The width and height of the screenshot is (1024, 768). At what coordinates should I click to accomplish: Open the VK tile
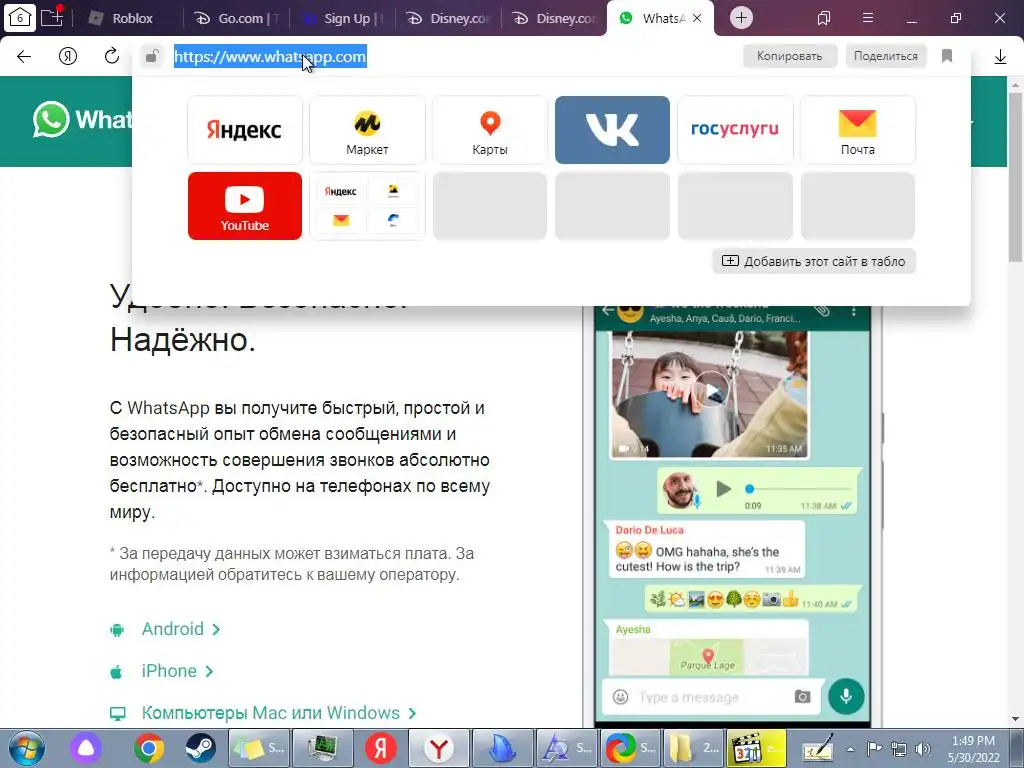click(x=613, y=130)
